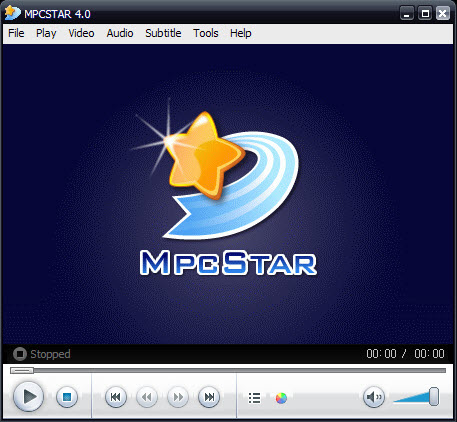
Task: Start playback with the Play button
Action: (28, 397)
